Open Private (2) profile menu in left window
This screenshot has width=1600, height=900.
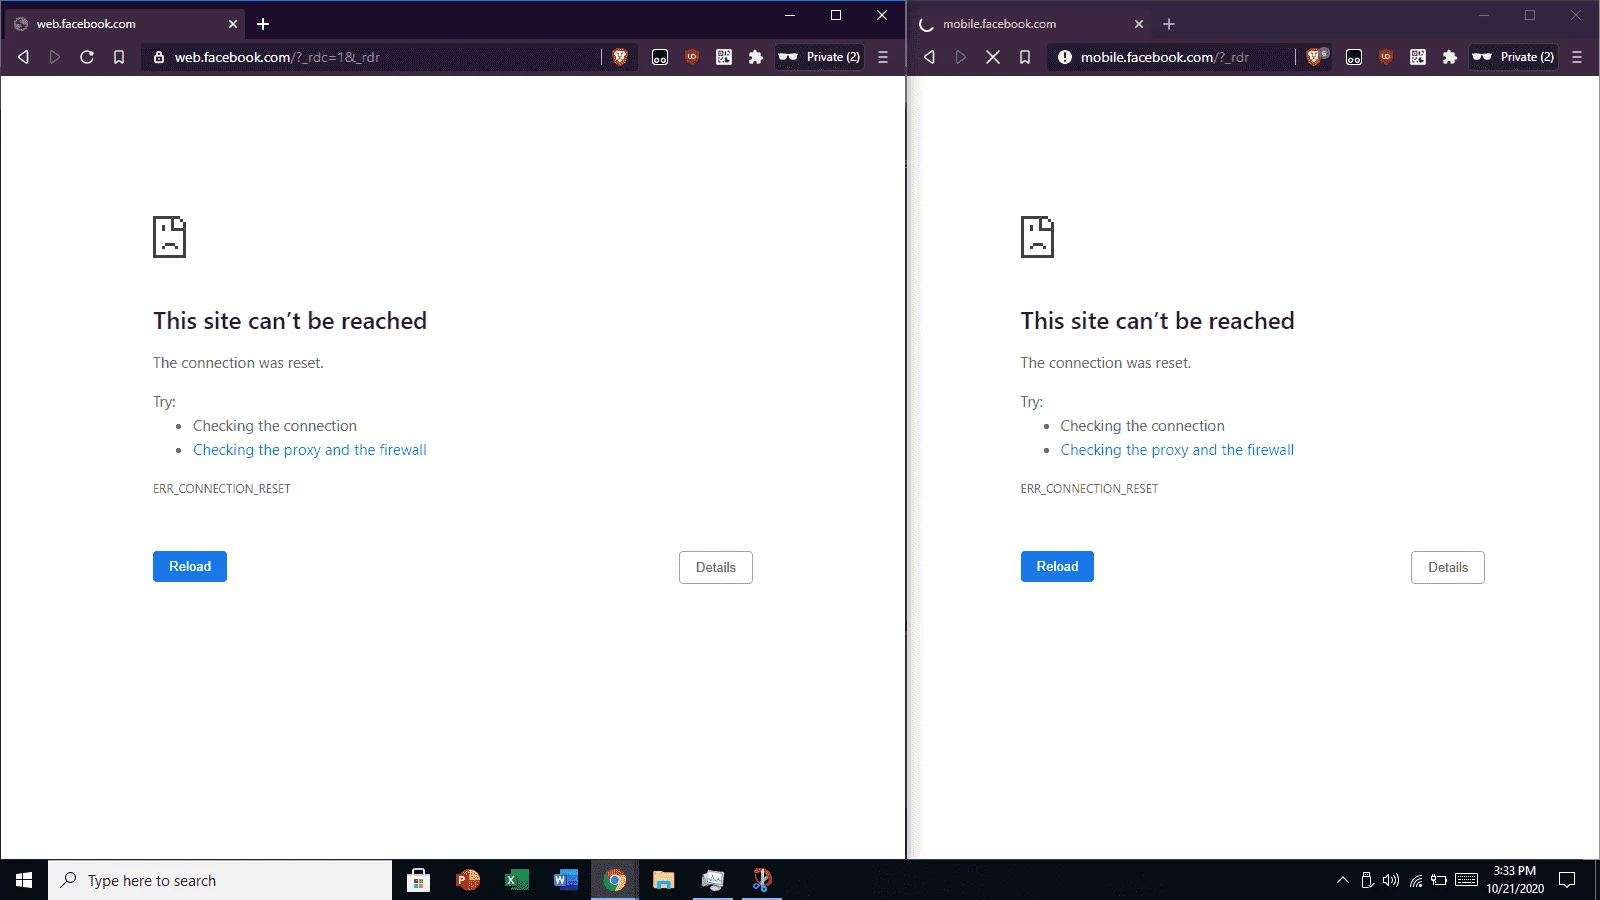coord(820,57)
